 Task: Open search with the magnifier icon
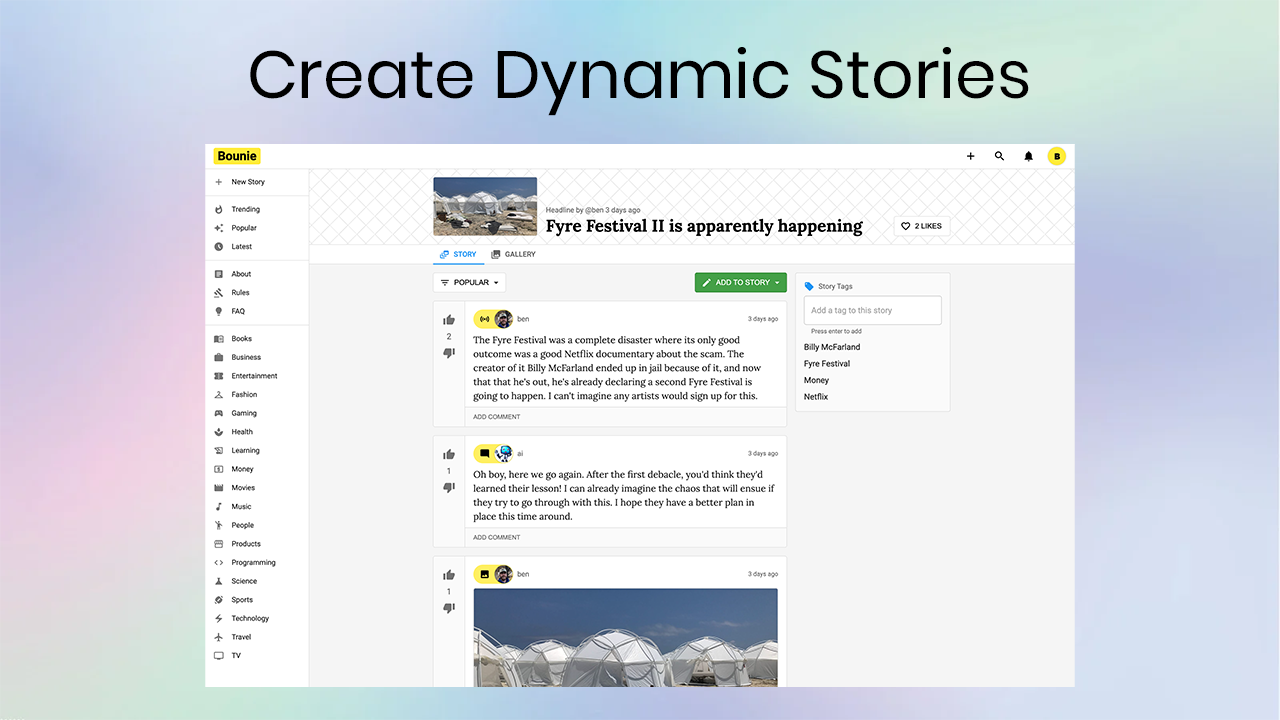coord(999,156)
